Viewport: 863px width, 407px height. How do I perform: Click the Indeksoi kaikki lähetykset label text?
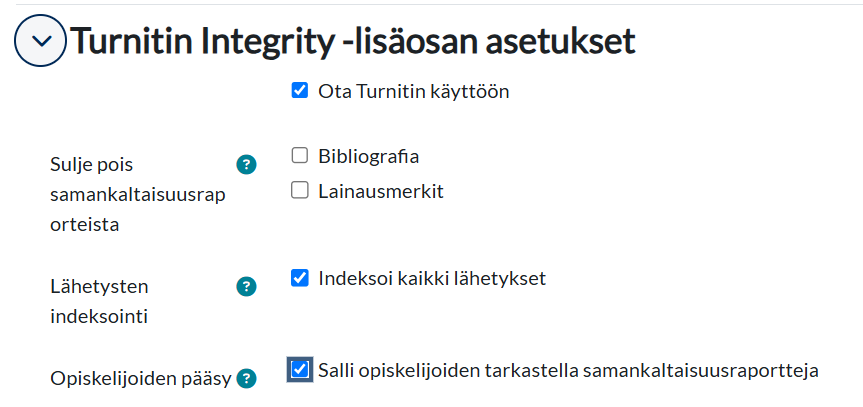[432, 278]
